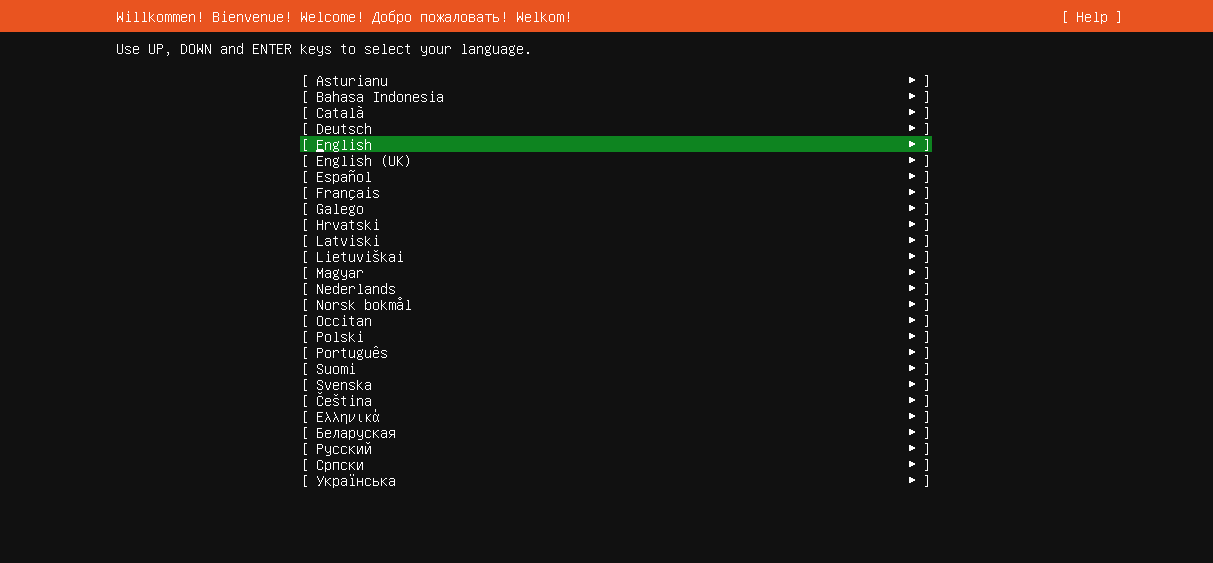The image size is (1213, 563).
Task: Select Latviski as the language
Action: coord(348,241)
